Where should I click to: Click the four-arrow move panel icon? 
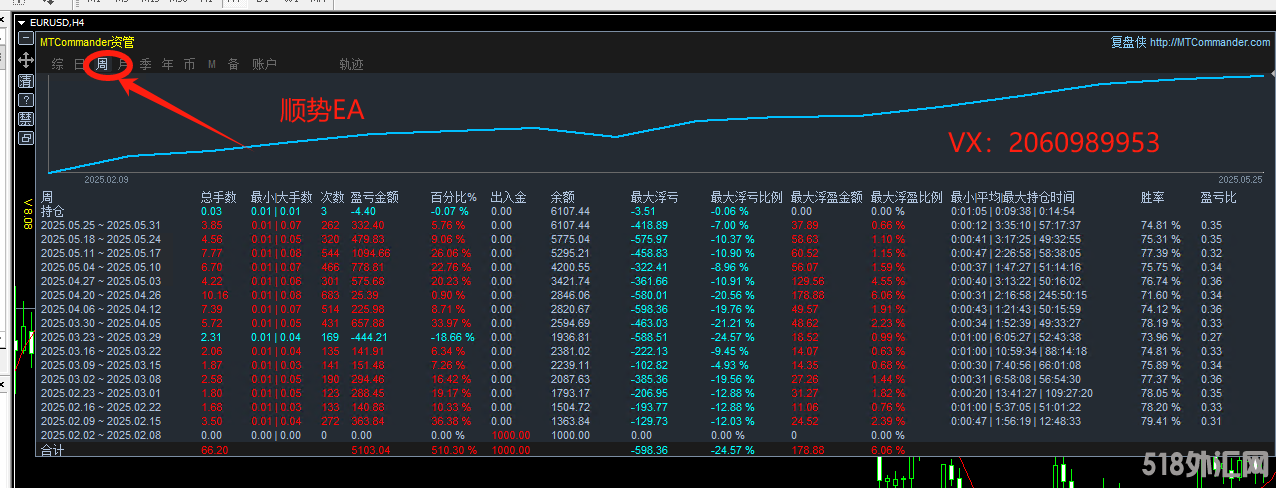click(x=25, y=59)
